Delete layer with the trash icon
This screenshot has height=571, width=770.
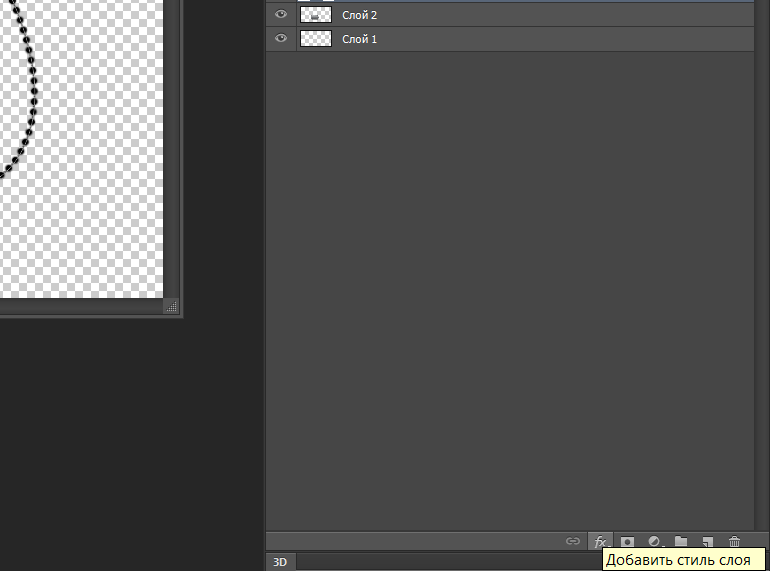pos(734,541)
